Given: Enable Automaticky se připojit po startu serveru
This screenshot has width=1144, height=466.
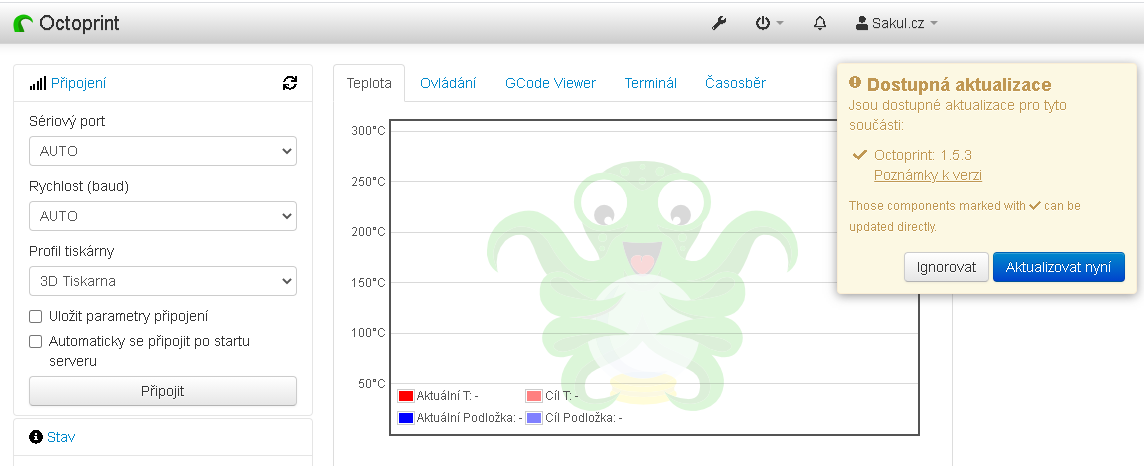Looking at the screenshot, I should point(35,341).
